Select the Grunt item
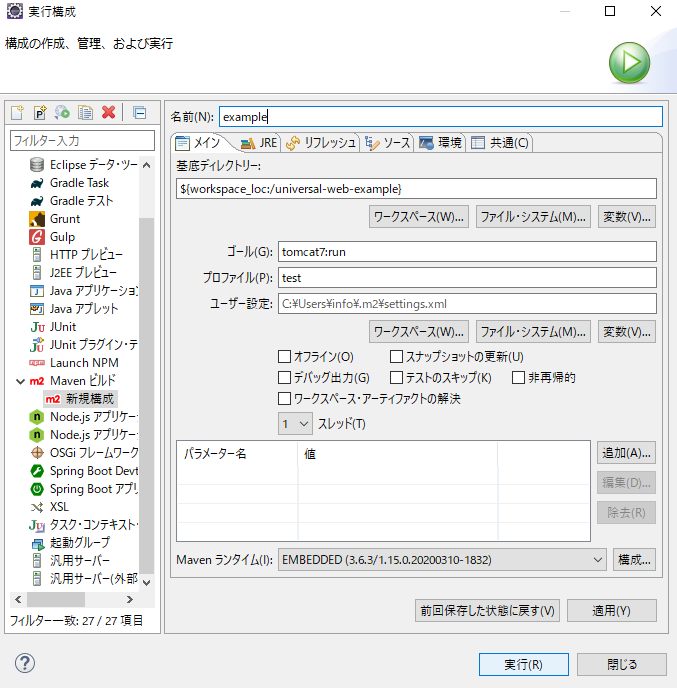 55,219
